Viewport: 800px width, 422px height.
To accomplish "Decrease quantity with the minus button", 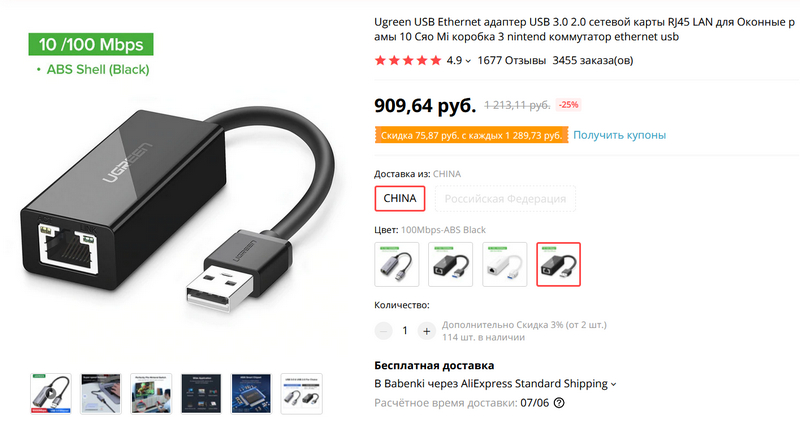I will (x=383, y=331).
